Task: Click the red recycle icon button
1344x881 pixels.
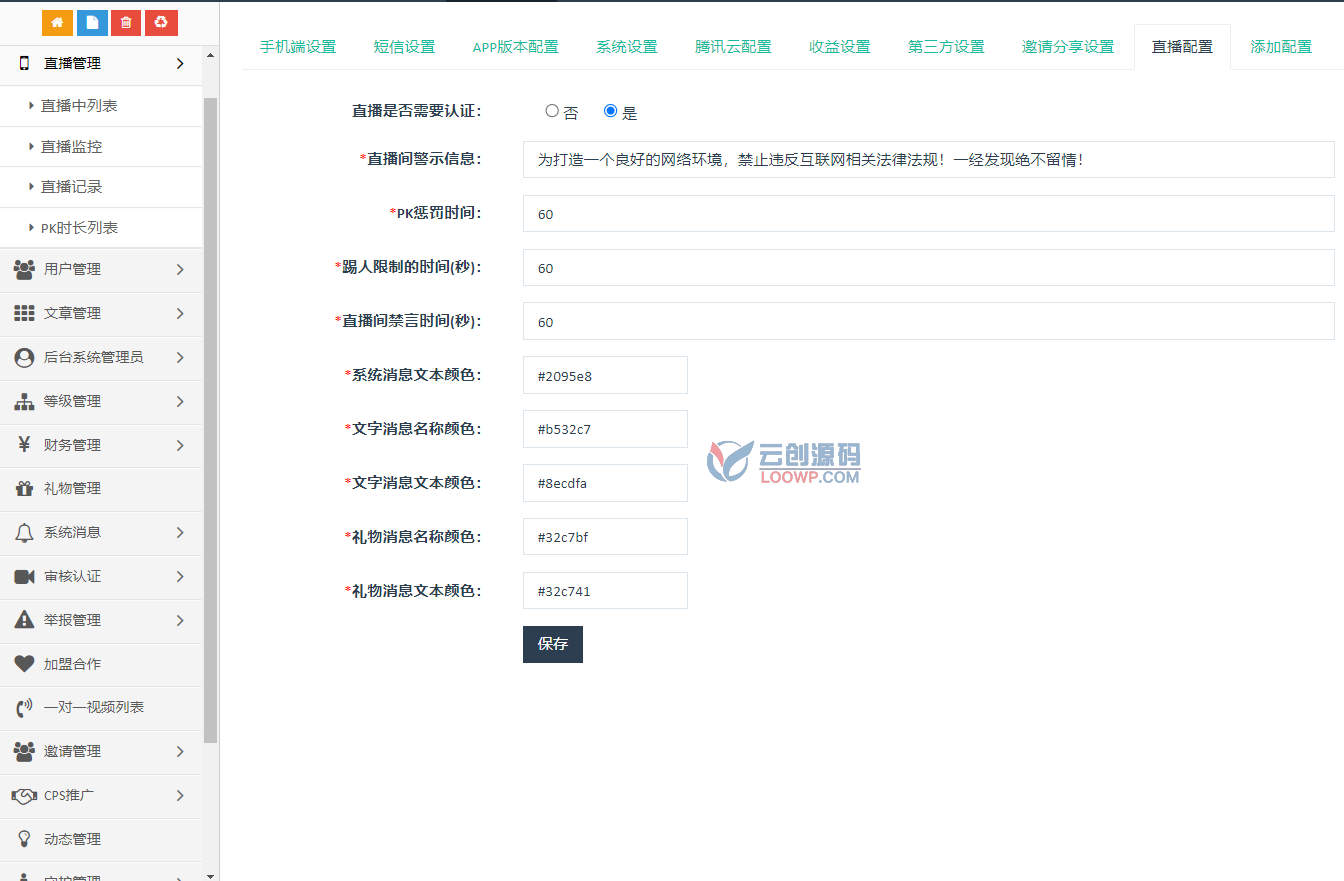Action: 161,22
